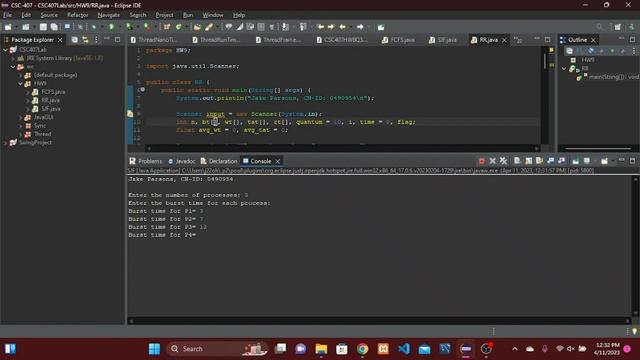Open Package Explorer view menu (three dots)
The image size is (640, 360).
point(96,40)
